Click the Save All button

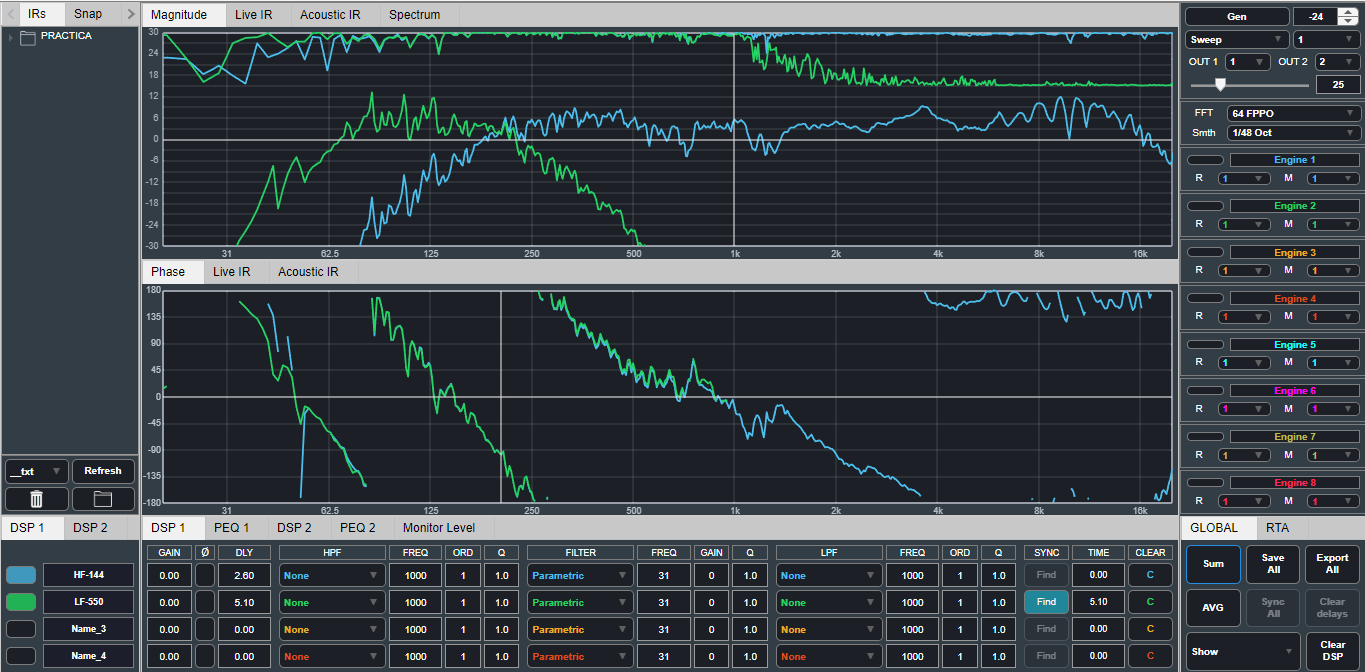1273,564
